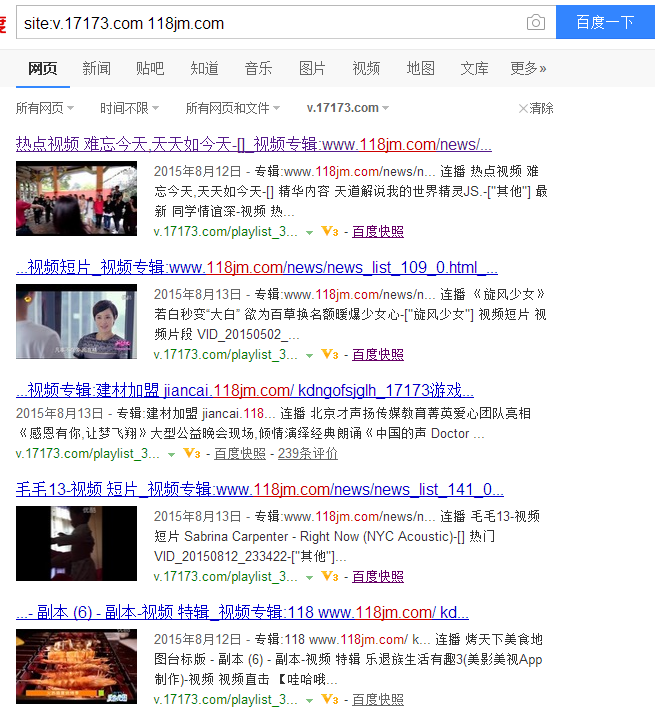The image size is (655, 713).
Task: Click the dark 毛毛13 result thumbnail
Action: tap(76, 543)
